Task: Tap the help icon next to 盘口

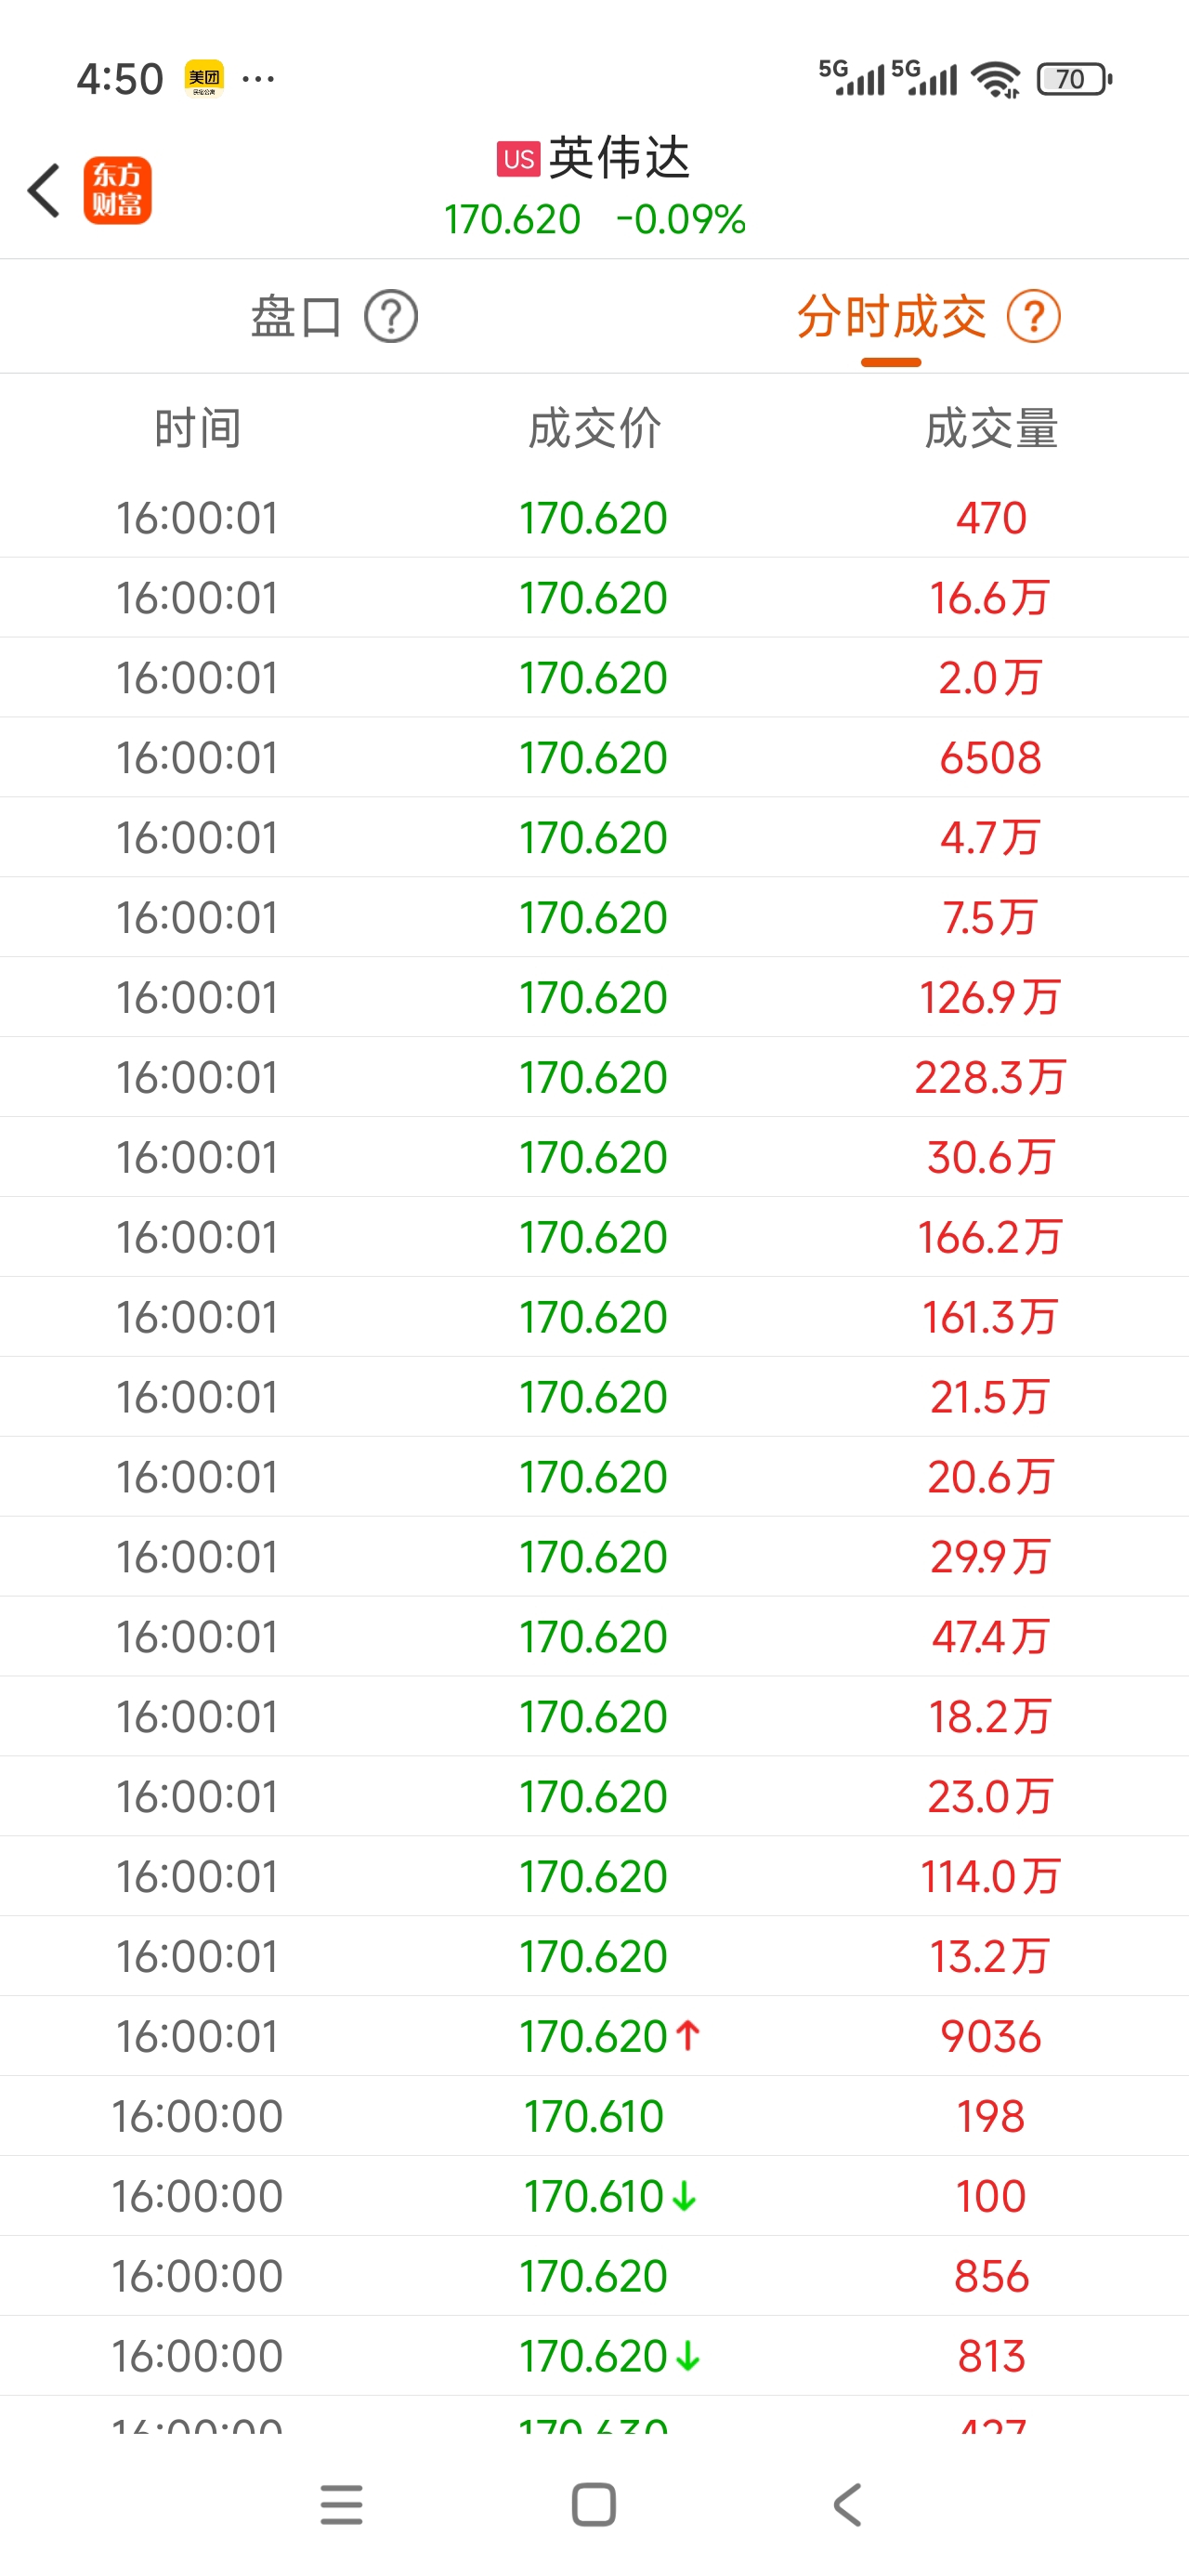Action: point(391,317)
